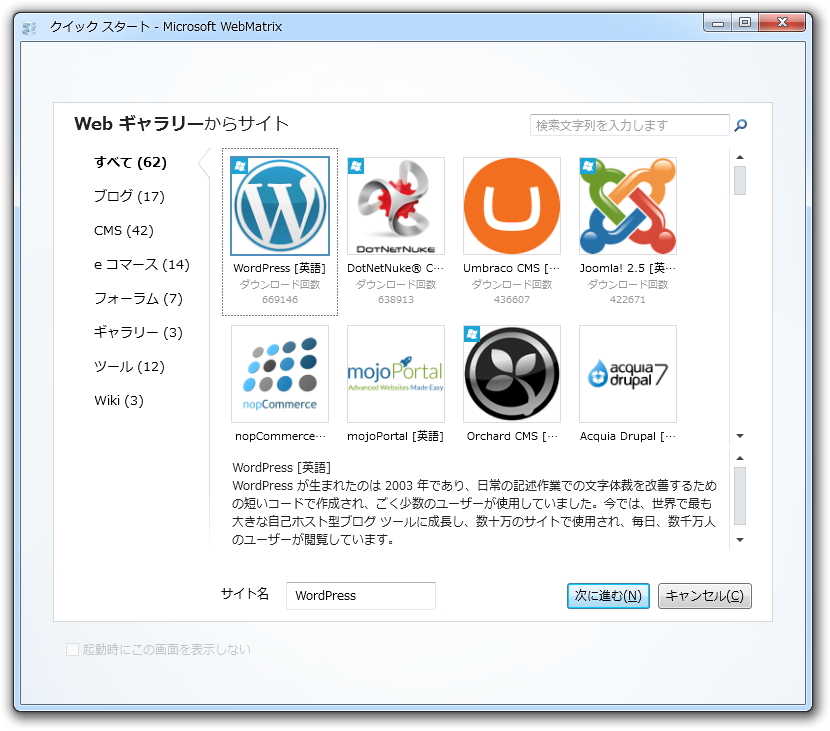Click inside the サイト名 input field
Screen dimensions: 830x731
coord(360,595)
